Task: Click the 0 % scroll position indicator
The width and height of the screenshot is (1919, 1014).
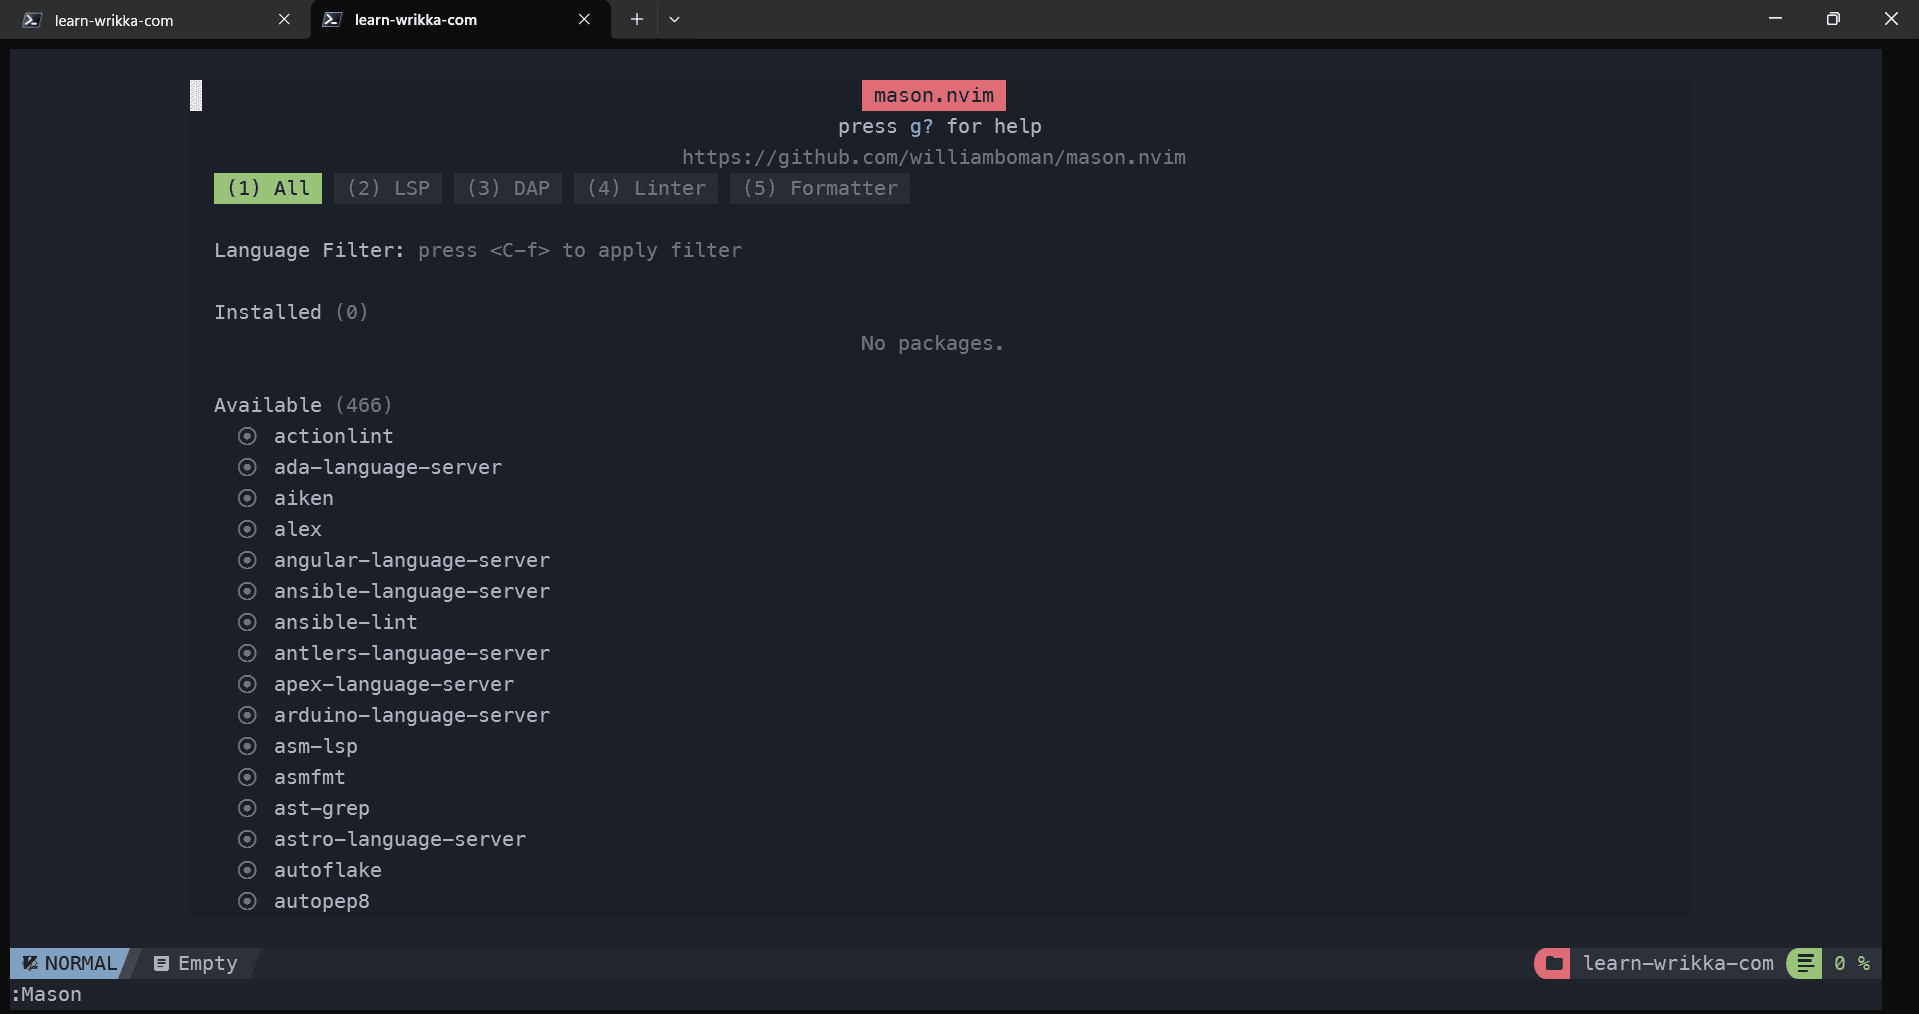Action: (x=1852, y=963)
